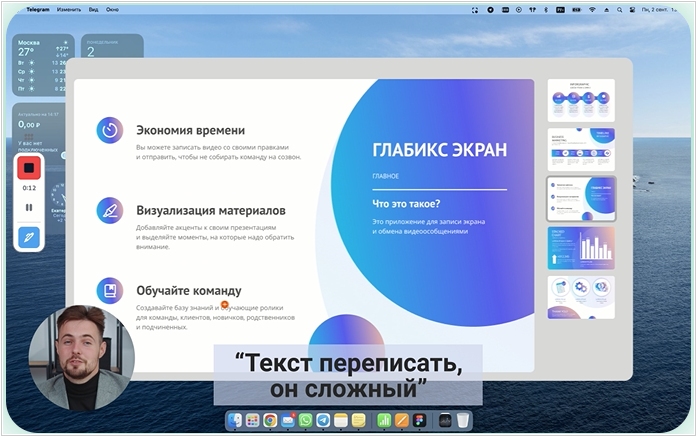Open the balance widget showing 0,00 ₽

(x=39, y=129)
